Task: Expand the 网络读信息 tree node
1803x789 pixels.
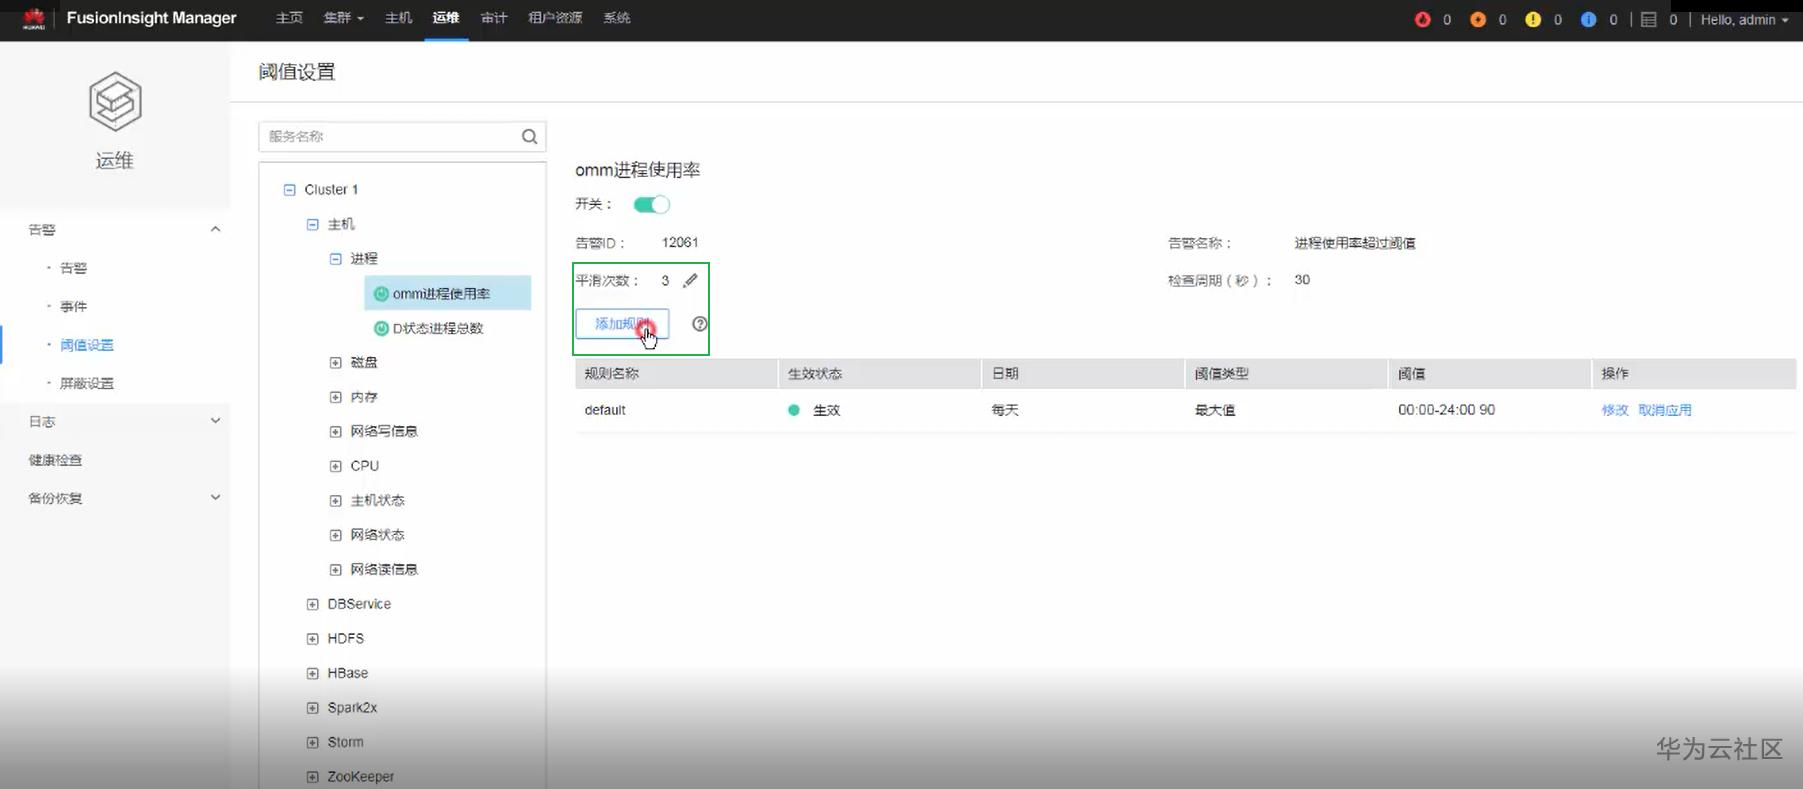Action: (336, 569)
